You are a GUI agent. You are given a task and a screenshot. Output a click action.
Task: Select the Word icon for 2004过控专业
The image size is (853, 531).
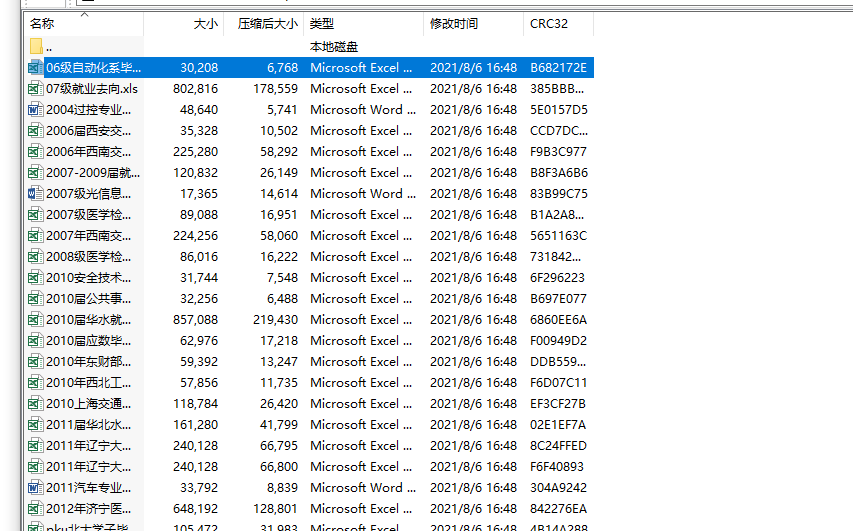tap(35, 110)
